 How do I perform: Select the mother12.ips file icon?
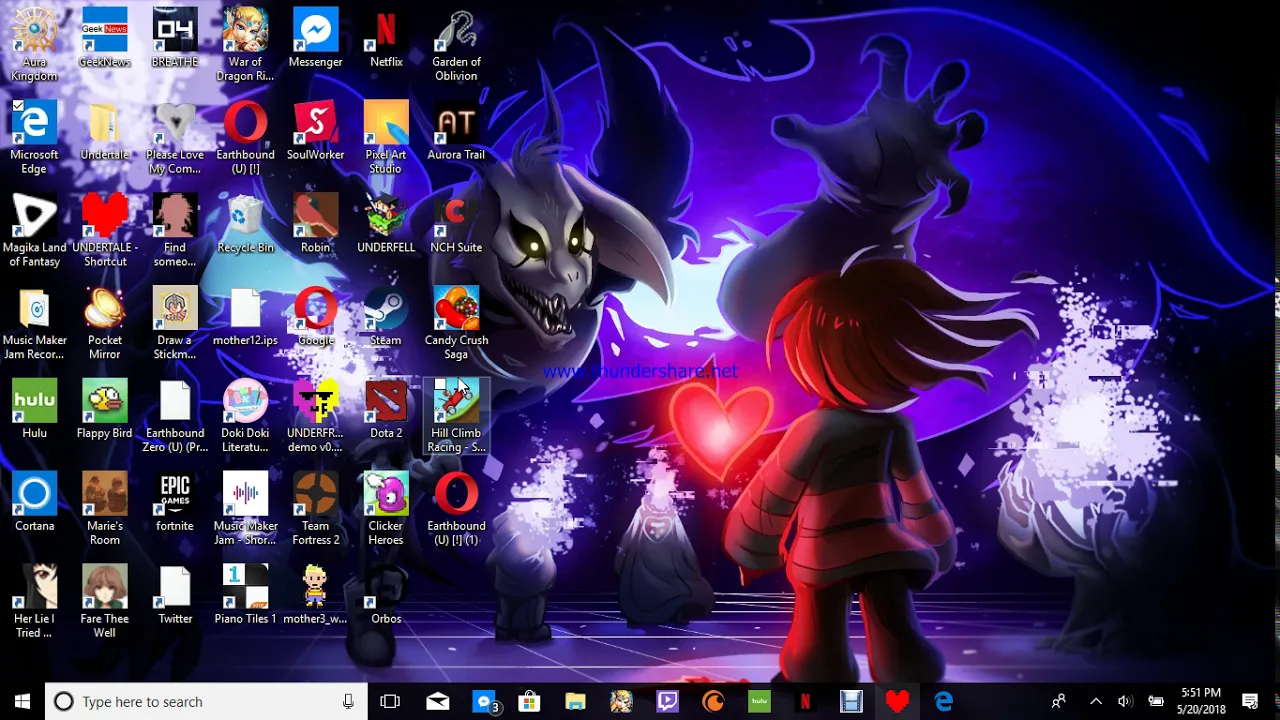(x=245, y=317)
